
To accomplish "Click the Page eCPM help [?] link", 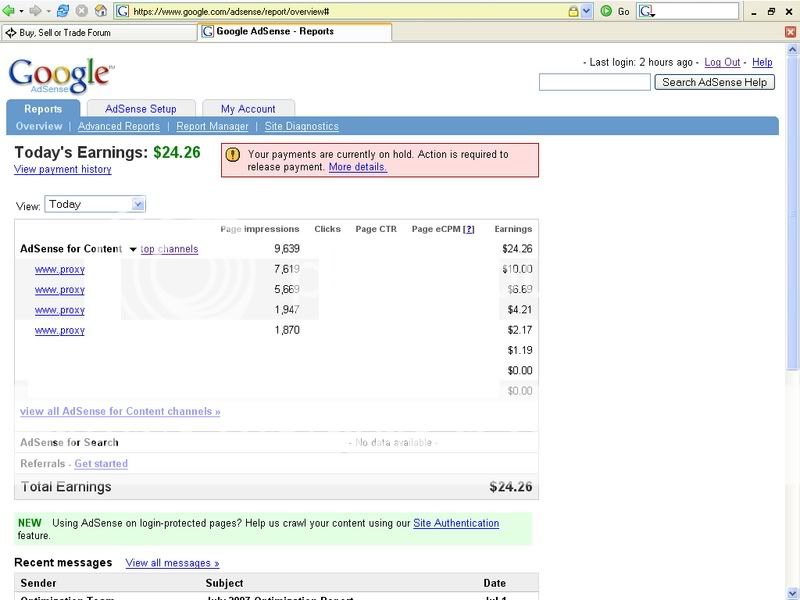I will click(468, 229).
